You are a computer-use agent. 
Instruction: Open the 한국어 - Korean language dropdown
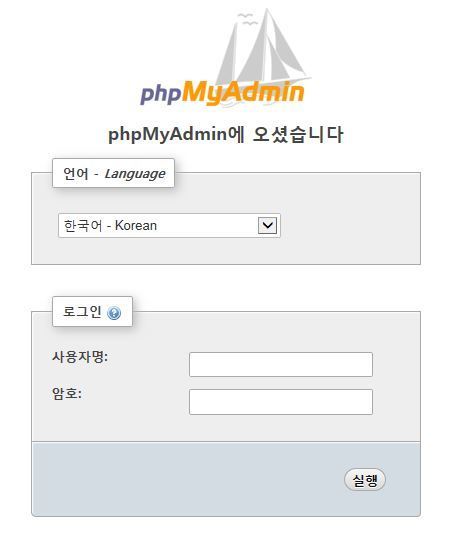(x=169, y=226)
